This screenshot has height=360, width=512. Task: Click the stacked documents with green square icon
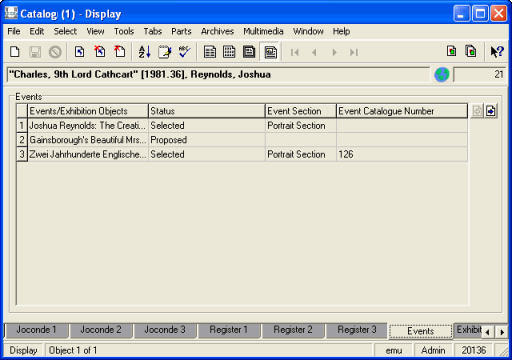[471, 51]
